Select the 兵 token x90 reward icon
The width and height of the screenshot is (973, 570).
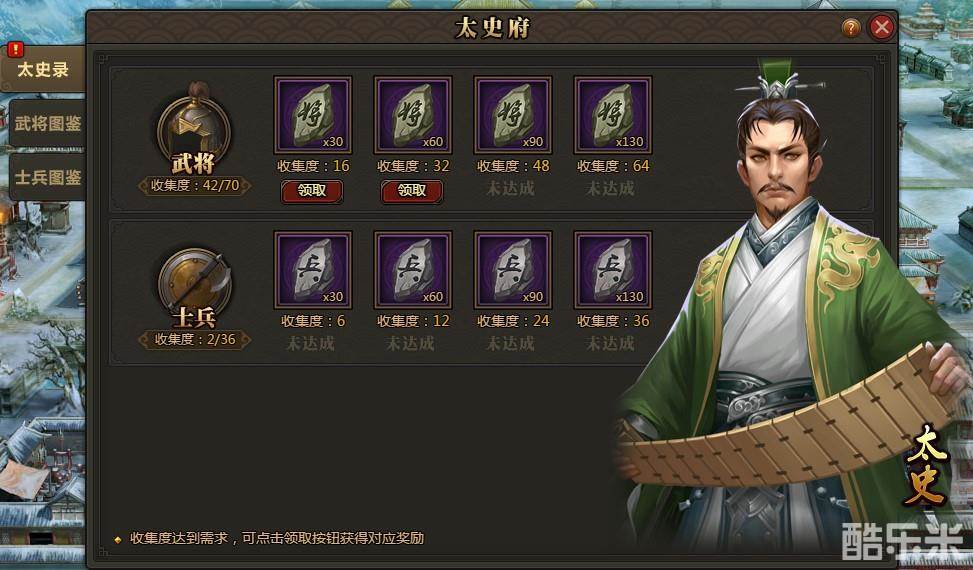tap(513, 270)
